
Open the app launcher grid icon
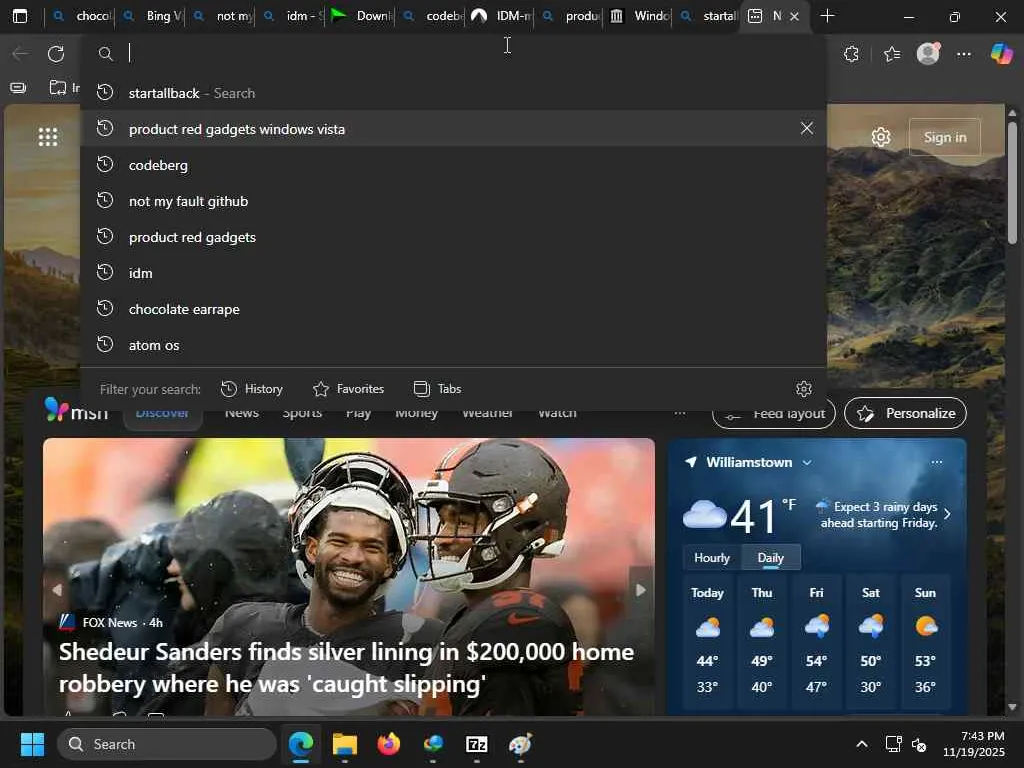48,136
